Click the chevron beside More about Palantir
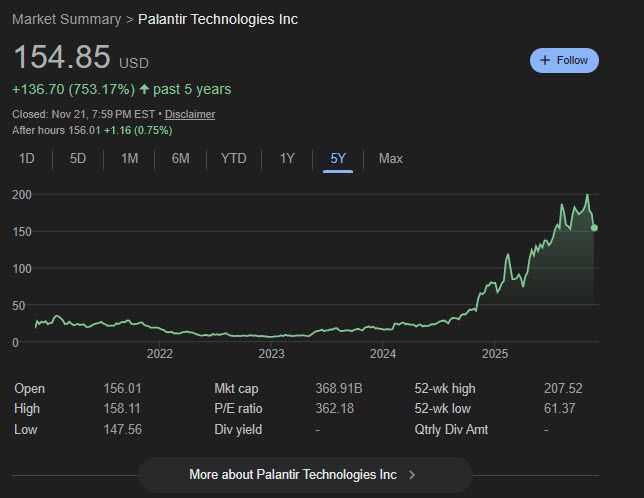Image resolution: width=644 pixels, height=498 pixels. click(x=413, y=474)
